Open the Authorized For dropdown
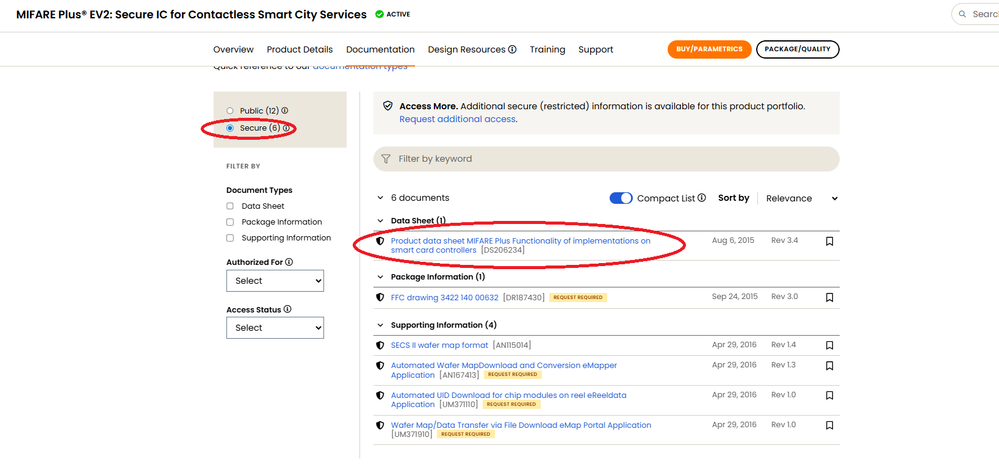Viewport: 999px width, 473px height. (275, 281)
